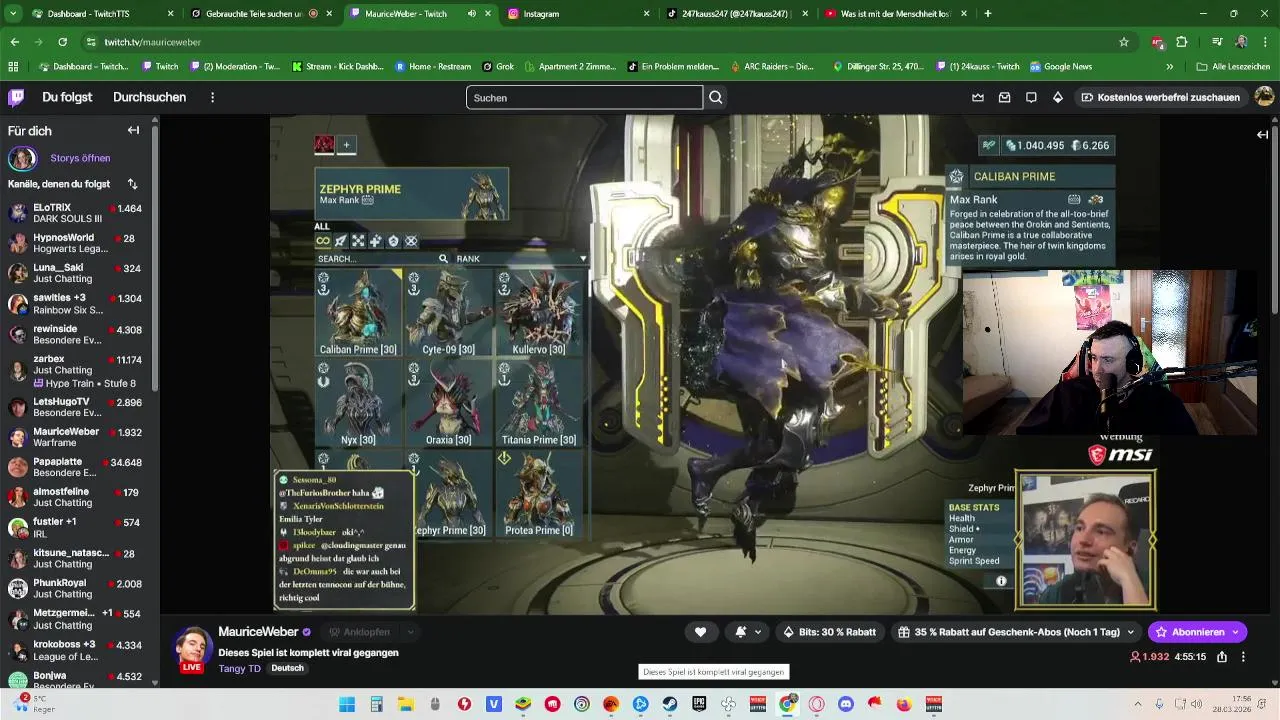Sort the followed channels list
Image resolution: width=1280 pixels, height=720 pixels.
point(132,184)
